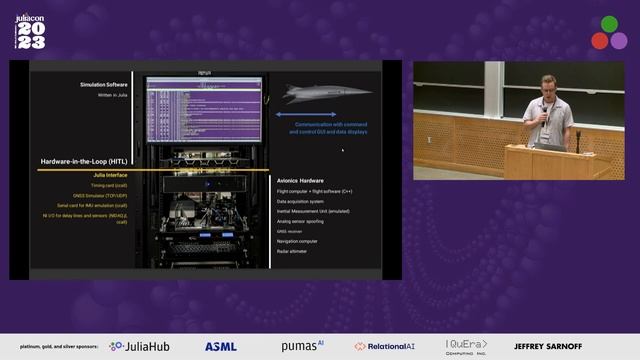Click the 'Hardware-in-the-Loop (HITL)' heading
The image size is (640, 360).
click(84, 162)
